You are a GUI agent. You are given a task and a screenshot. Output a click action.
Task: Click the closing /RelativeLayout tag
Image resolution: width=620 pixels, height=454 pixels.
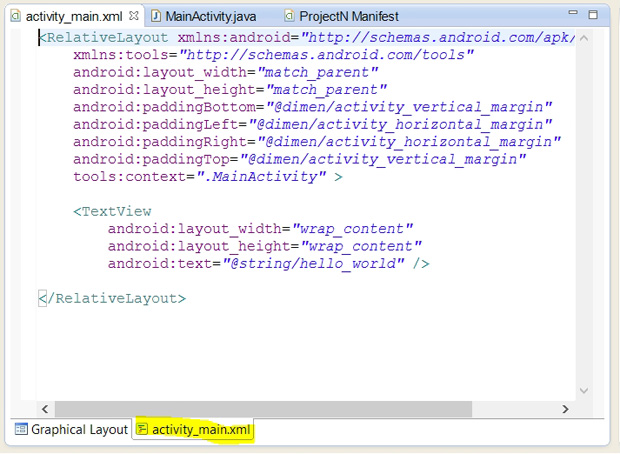tap(112, 299)
